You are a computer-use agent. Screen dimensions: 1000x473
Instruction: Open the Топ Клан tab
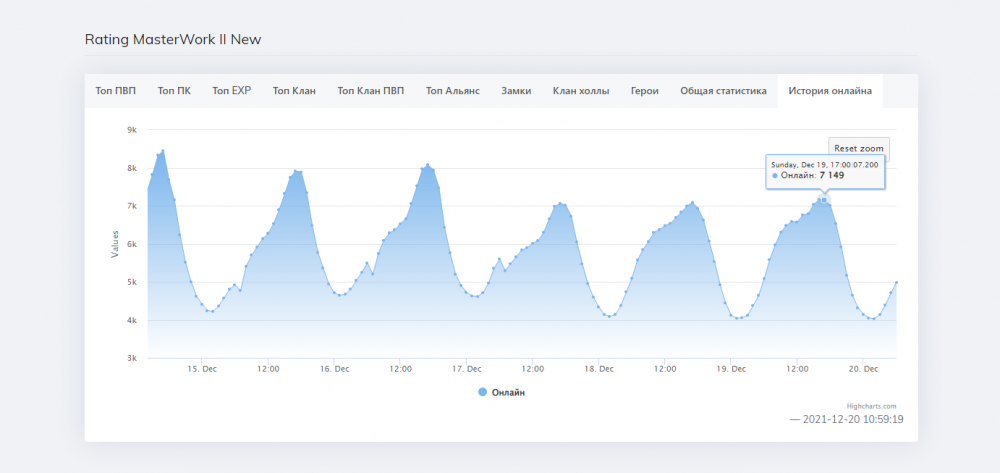pos(294,91)
